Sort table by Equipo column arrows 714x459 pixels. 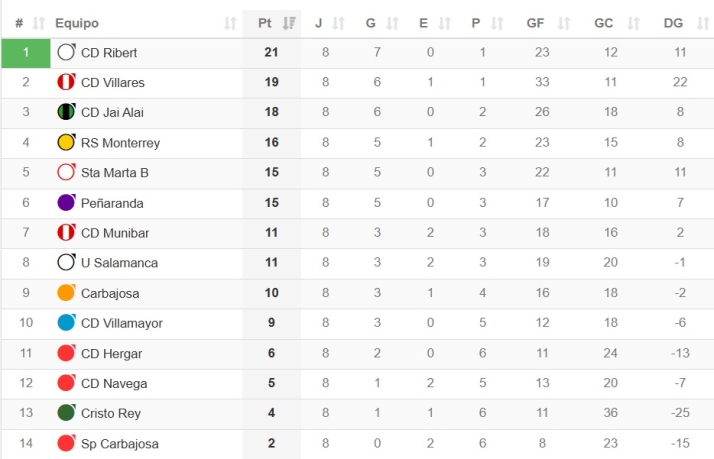pos(230,23)
